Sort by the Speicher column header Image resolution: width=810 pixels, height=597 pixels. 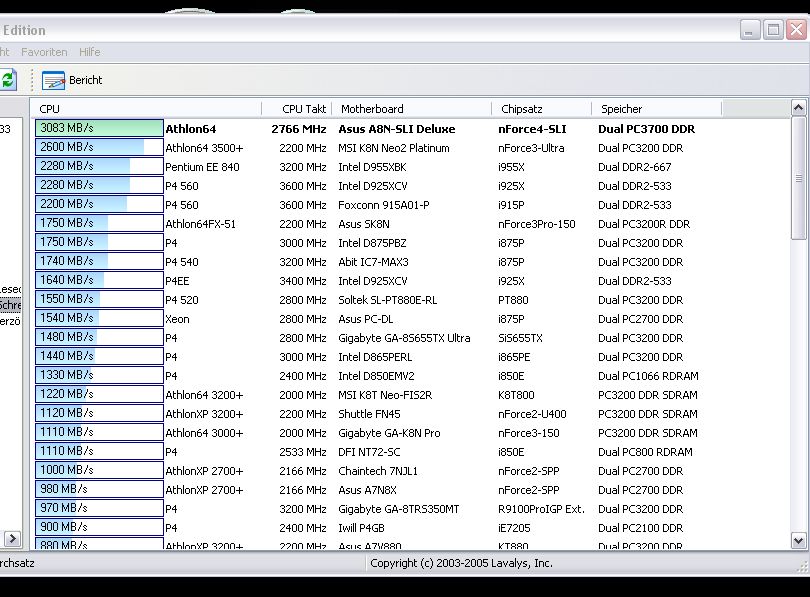[x=657, y=109]
